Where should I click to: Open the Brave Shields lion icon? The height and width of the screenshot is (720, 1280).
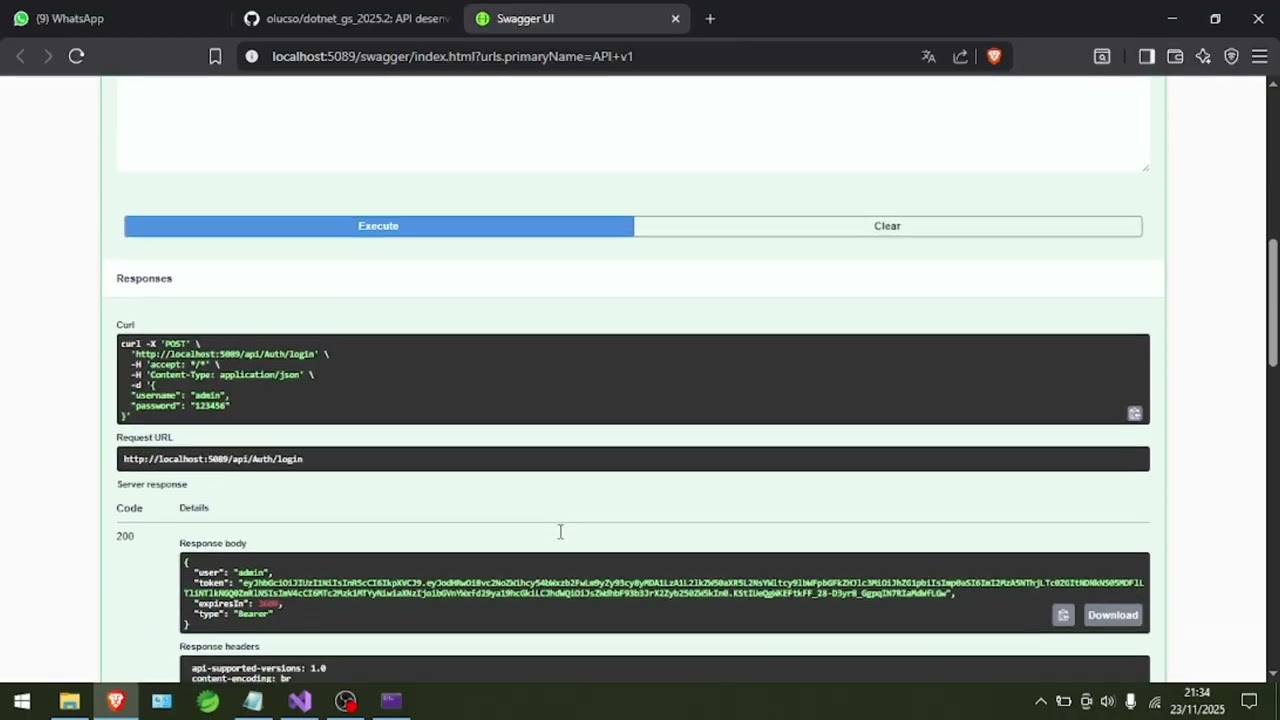click(993, 57)
